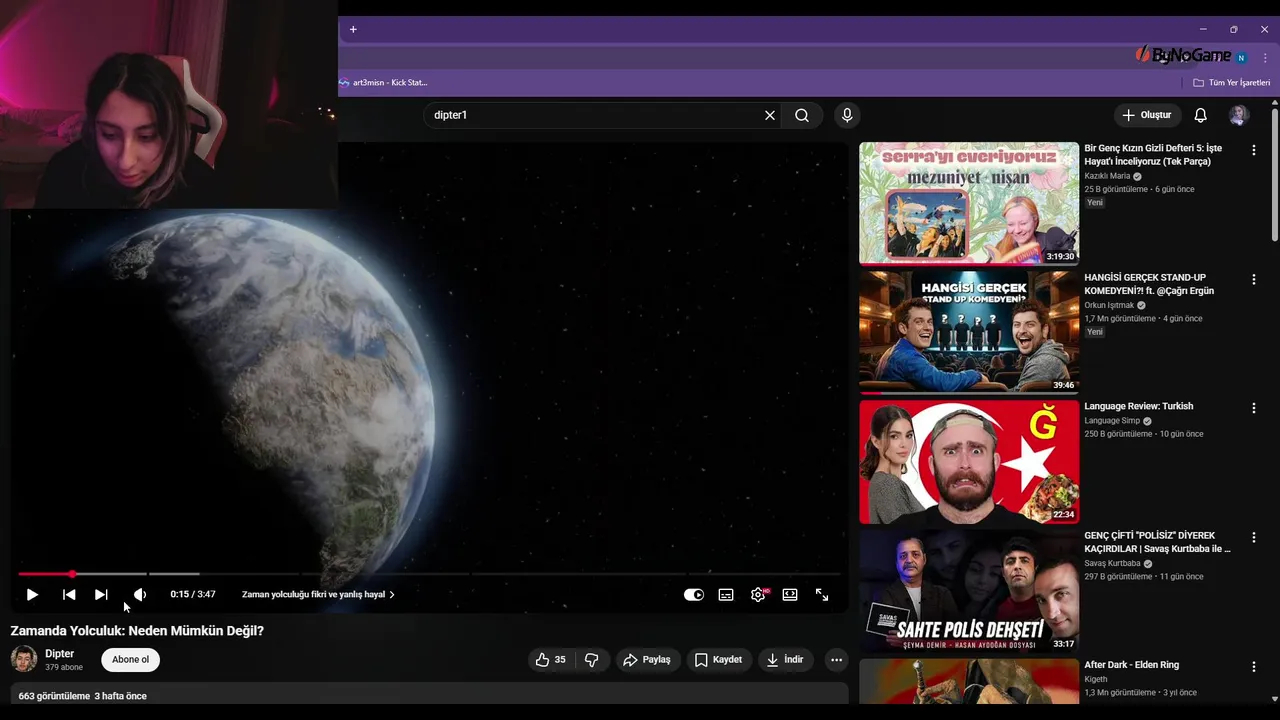Open the Kazıklı Maria channel link
1280x720 pixels.
point(1107,176)
